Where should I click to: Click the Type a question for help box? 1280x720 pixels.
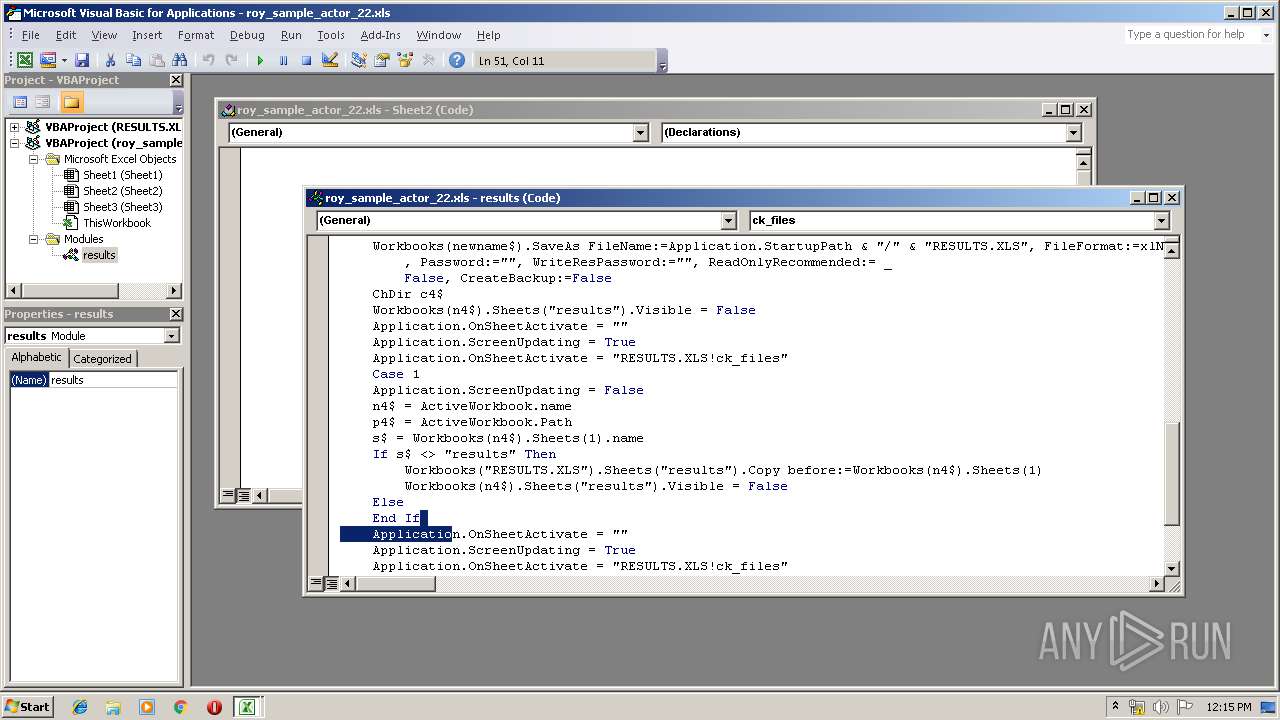[1190, 34]
